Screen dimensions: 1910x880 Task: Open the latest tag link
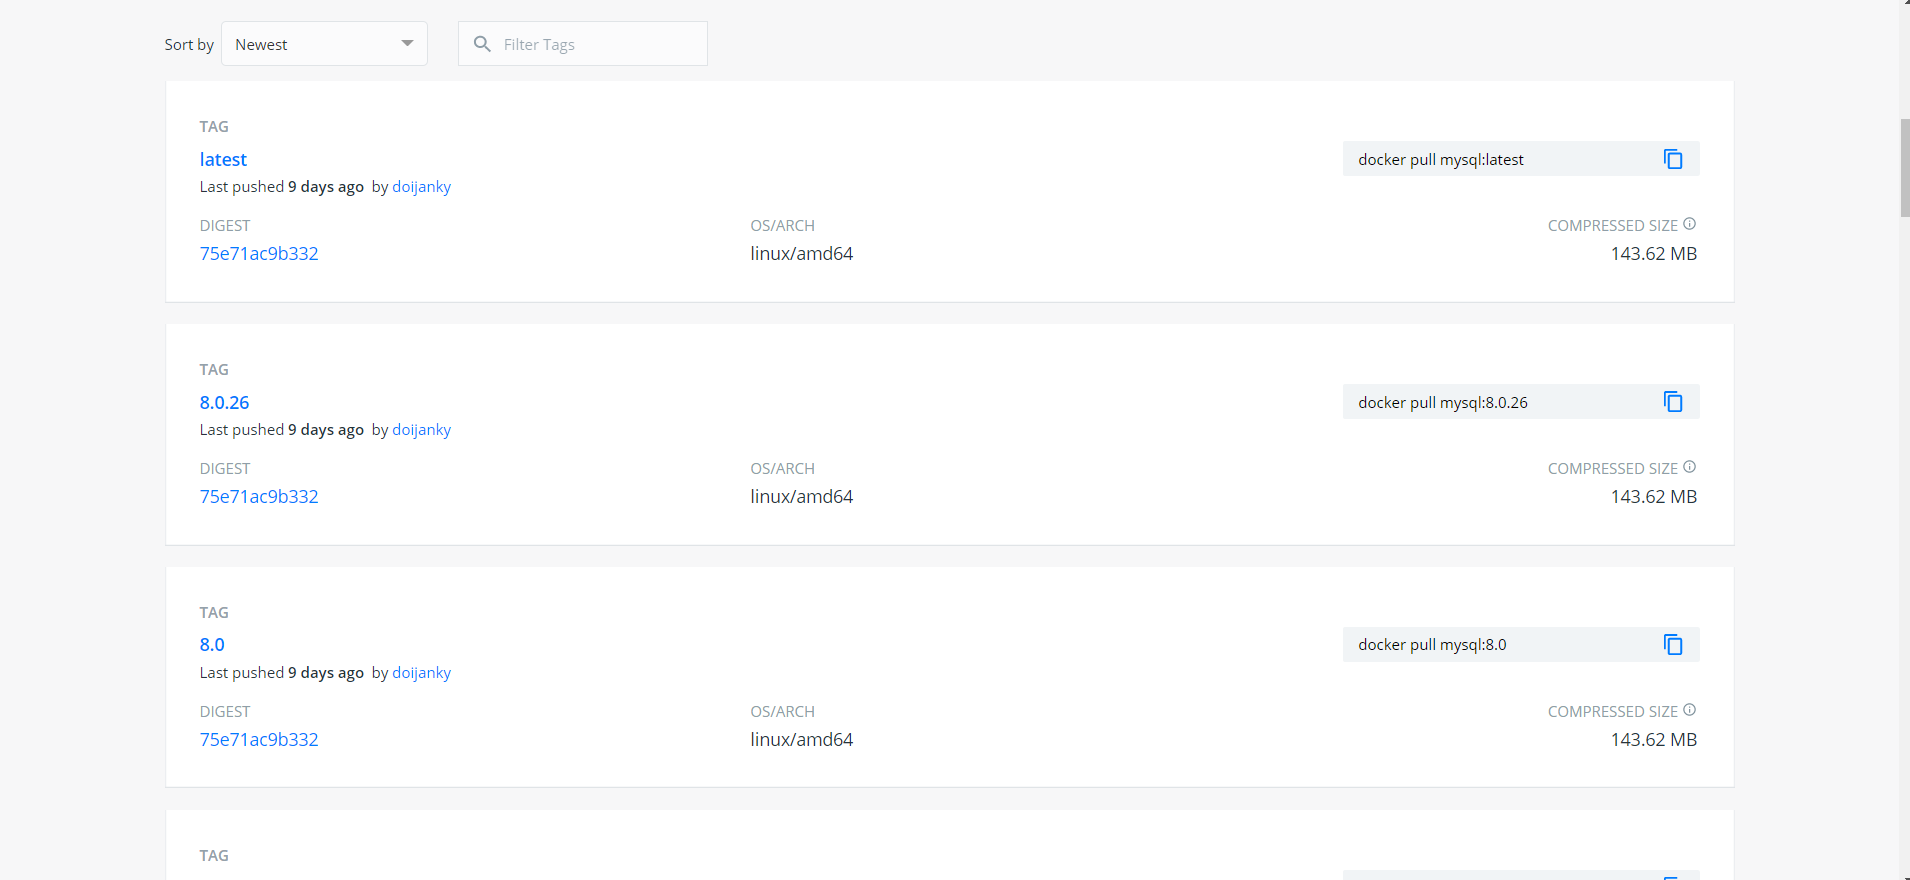223,159
